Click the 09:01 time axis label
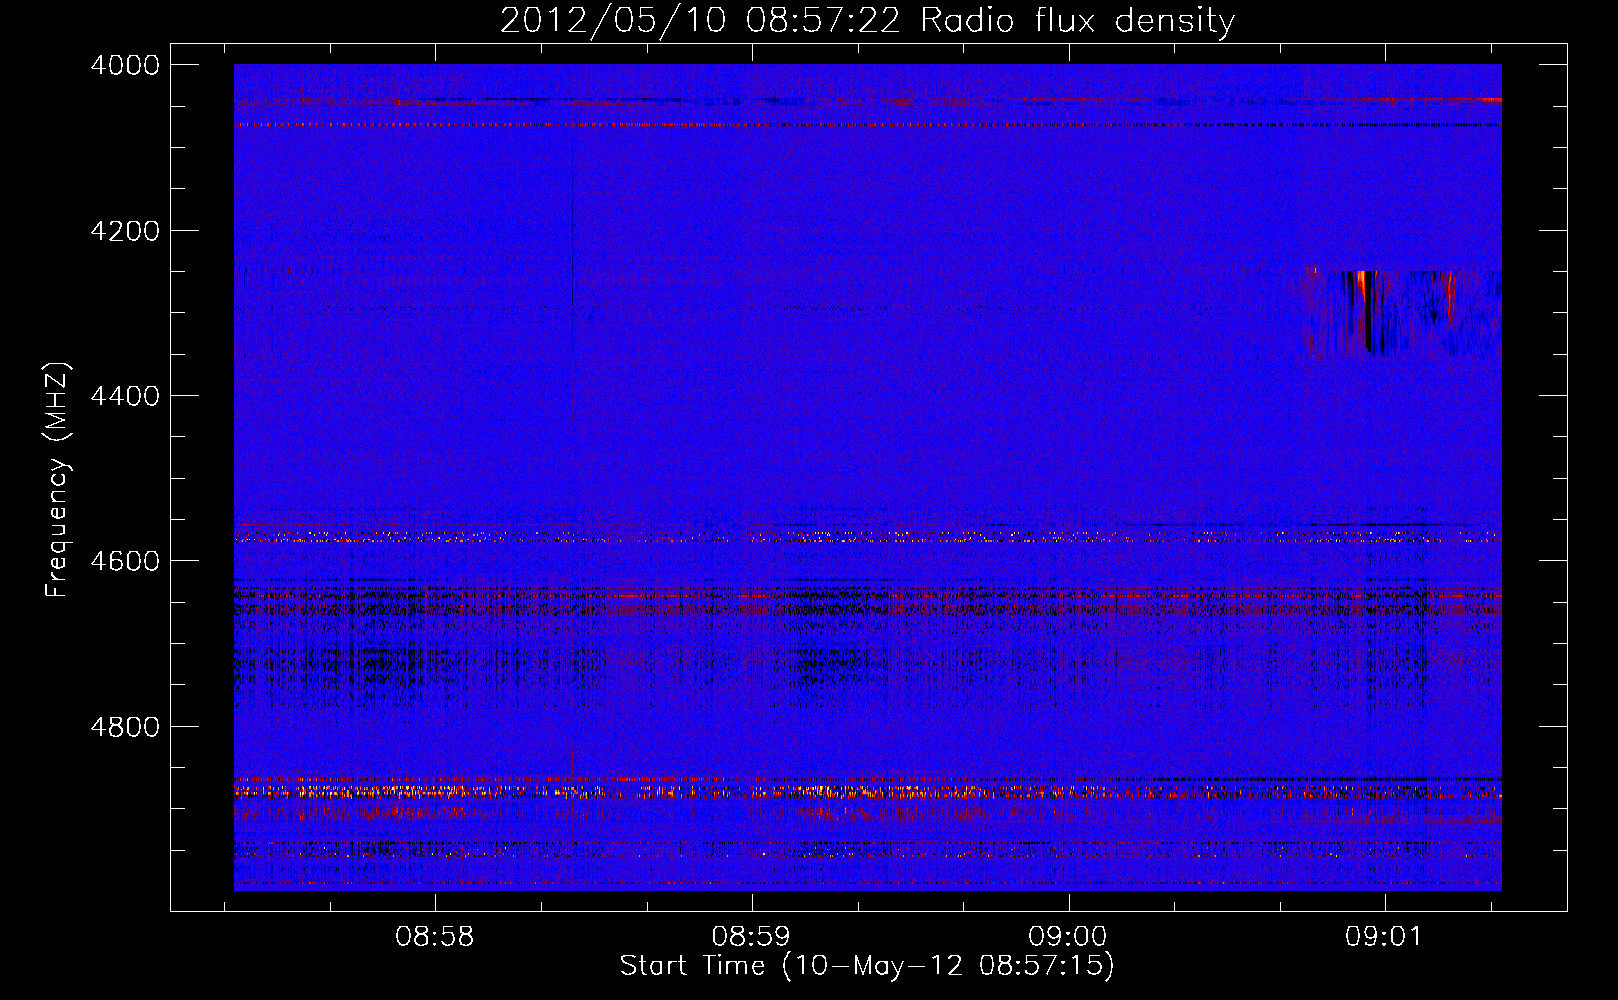The height and width of the screenshot is (1000, 1618). pos(1384,937)
